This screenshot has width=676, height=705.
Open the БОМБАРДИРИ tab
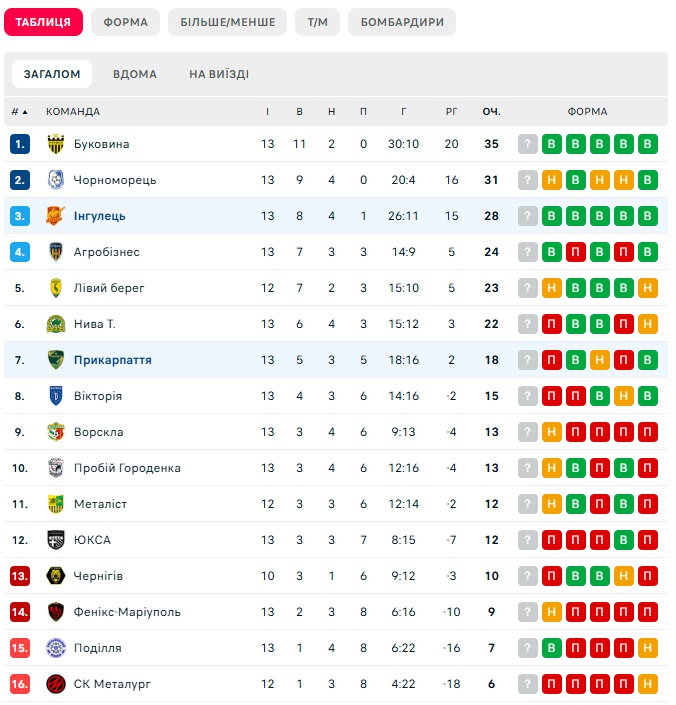click(x=402, y=22)
